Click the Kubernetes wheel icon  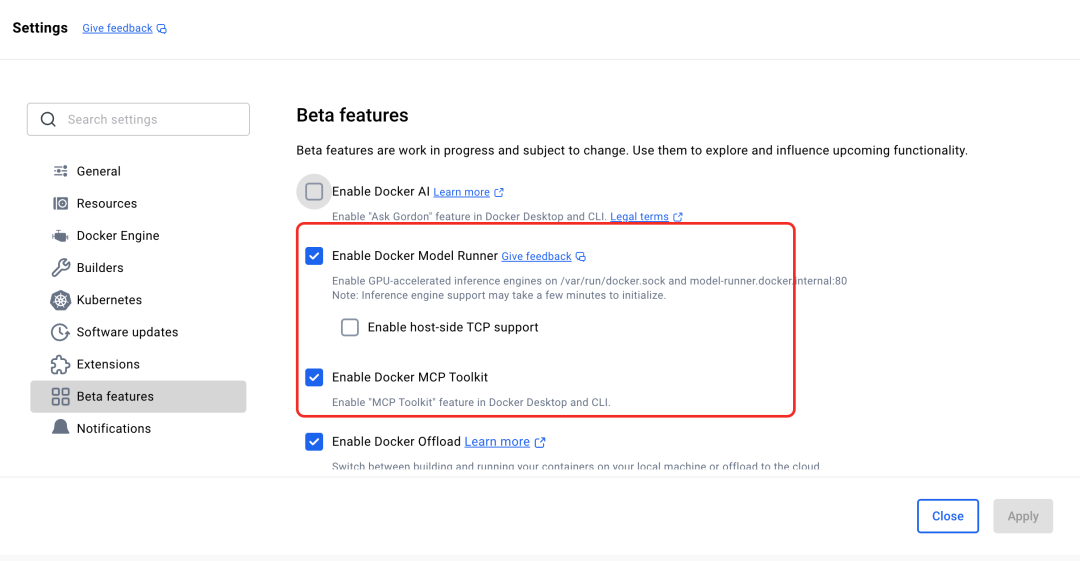60,300
